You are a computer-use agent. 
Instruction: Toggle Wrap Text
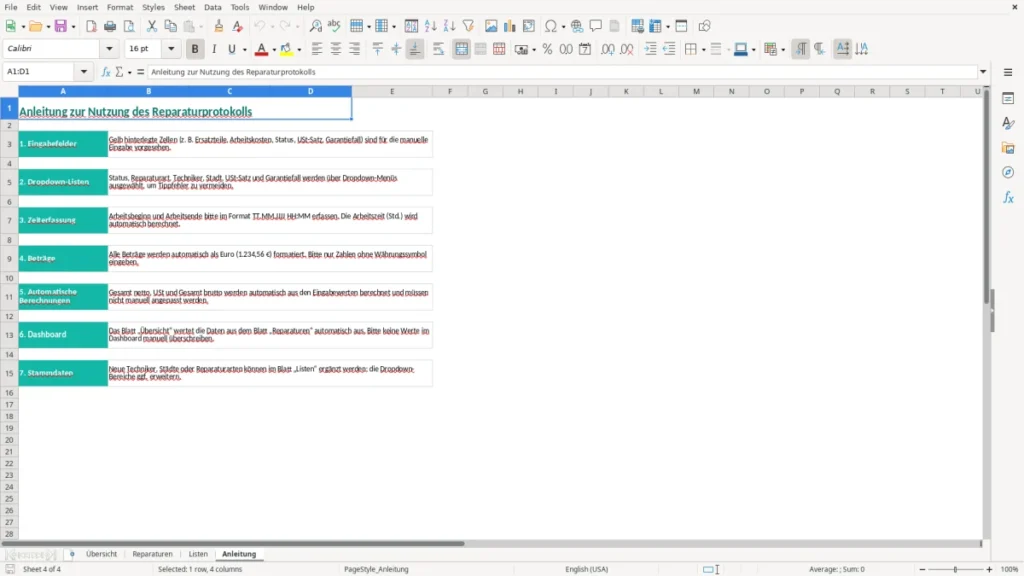438,49
